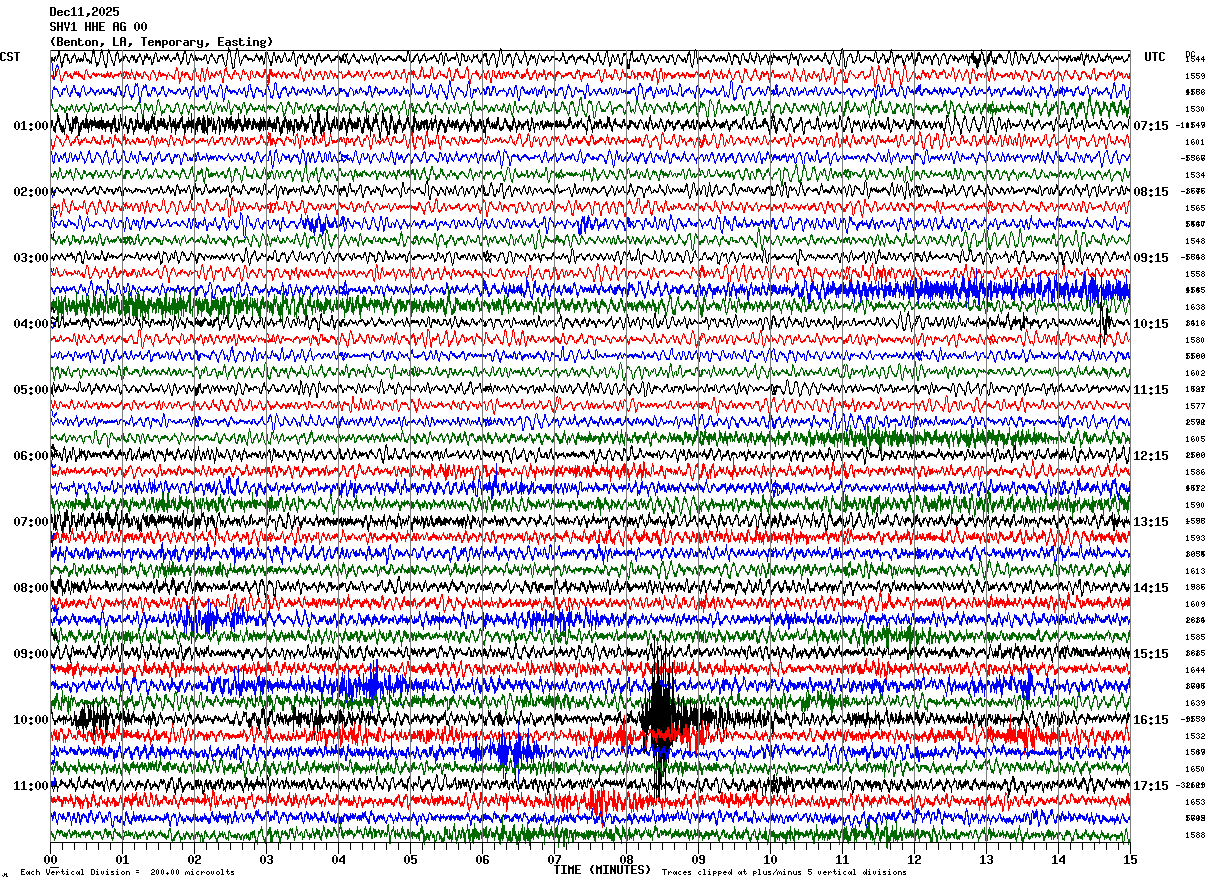Click the 07:15 UTC time label

(x=1151, y=126)
